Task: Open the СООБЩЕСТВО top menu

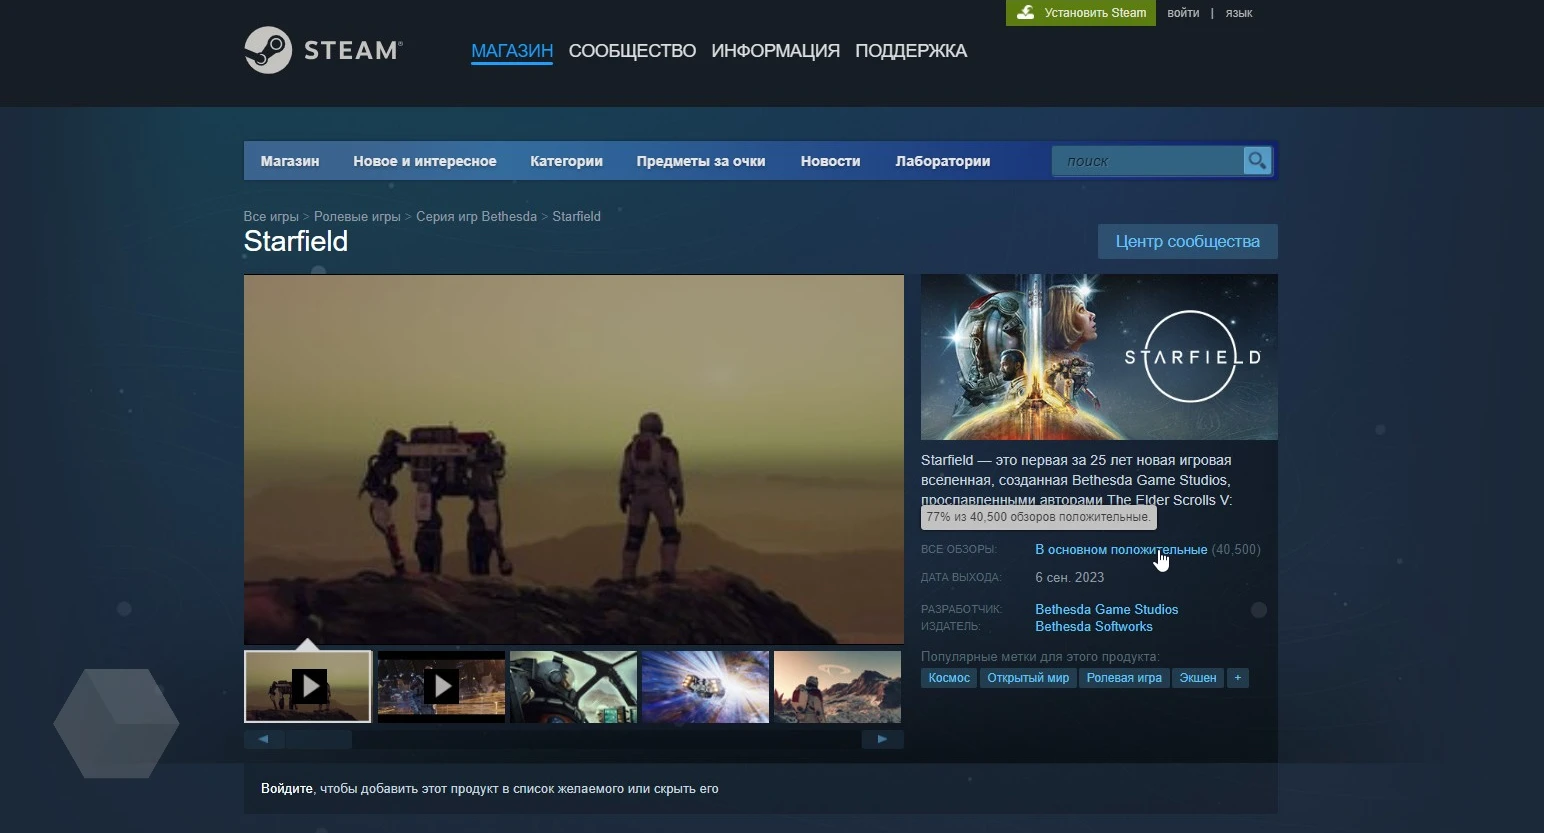Action: click(x=632, y=51)
